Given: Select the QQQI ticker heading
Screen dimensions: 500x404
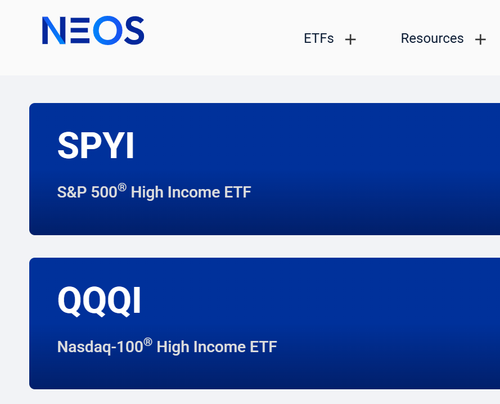Looking at the screenshot, I should pyautogui.click(x=99, y=300).
